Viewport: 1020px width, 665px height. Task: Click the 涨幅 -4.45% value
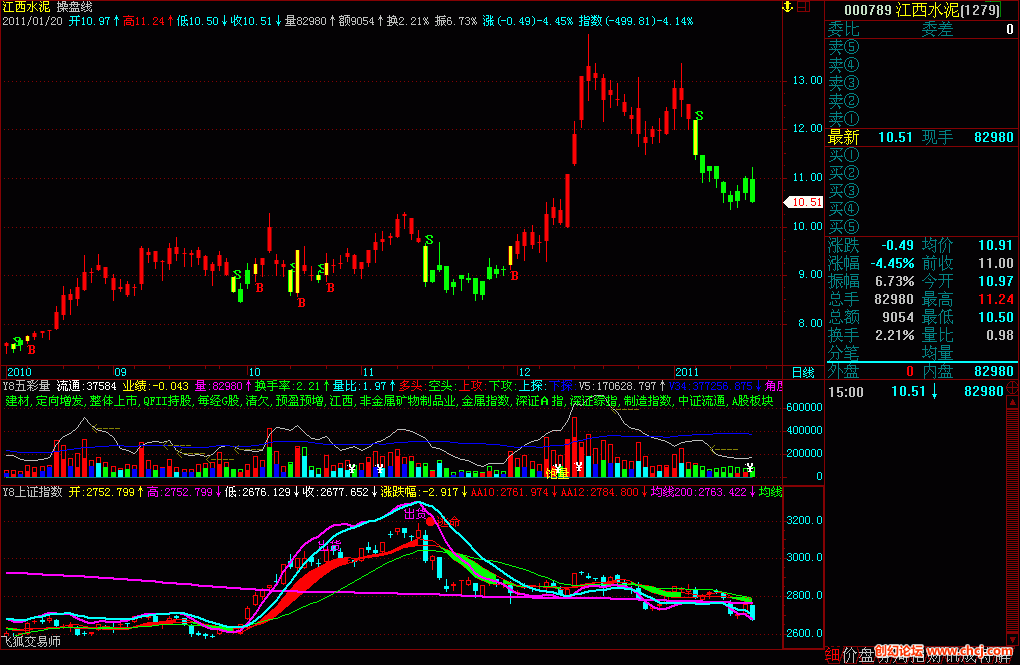[x=892, y=264]
